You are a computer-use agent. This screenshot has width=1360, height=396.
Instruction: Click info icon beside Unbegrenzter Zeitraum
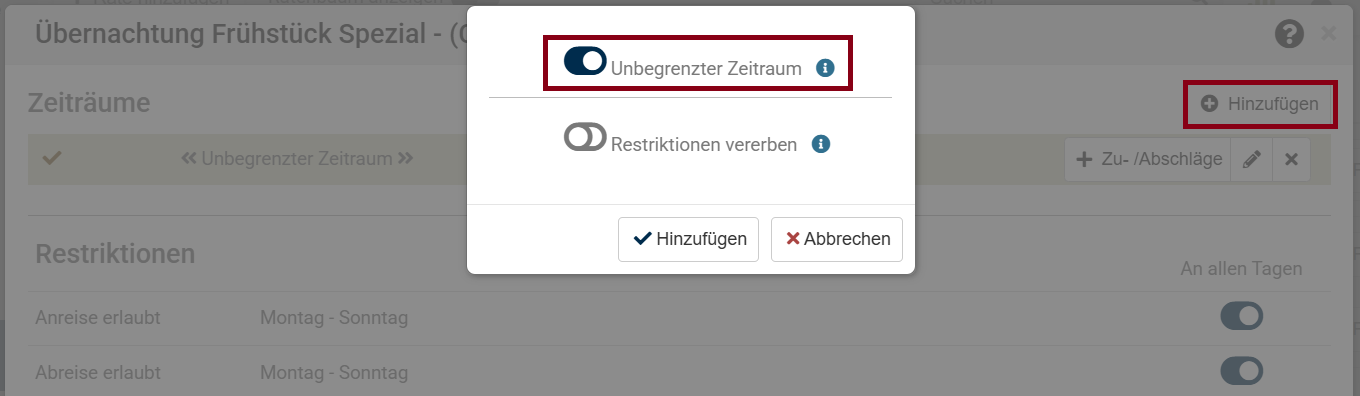pyautogui.click(x=825, y=68)
